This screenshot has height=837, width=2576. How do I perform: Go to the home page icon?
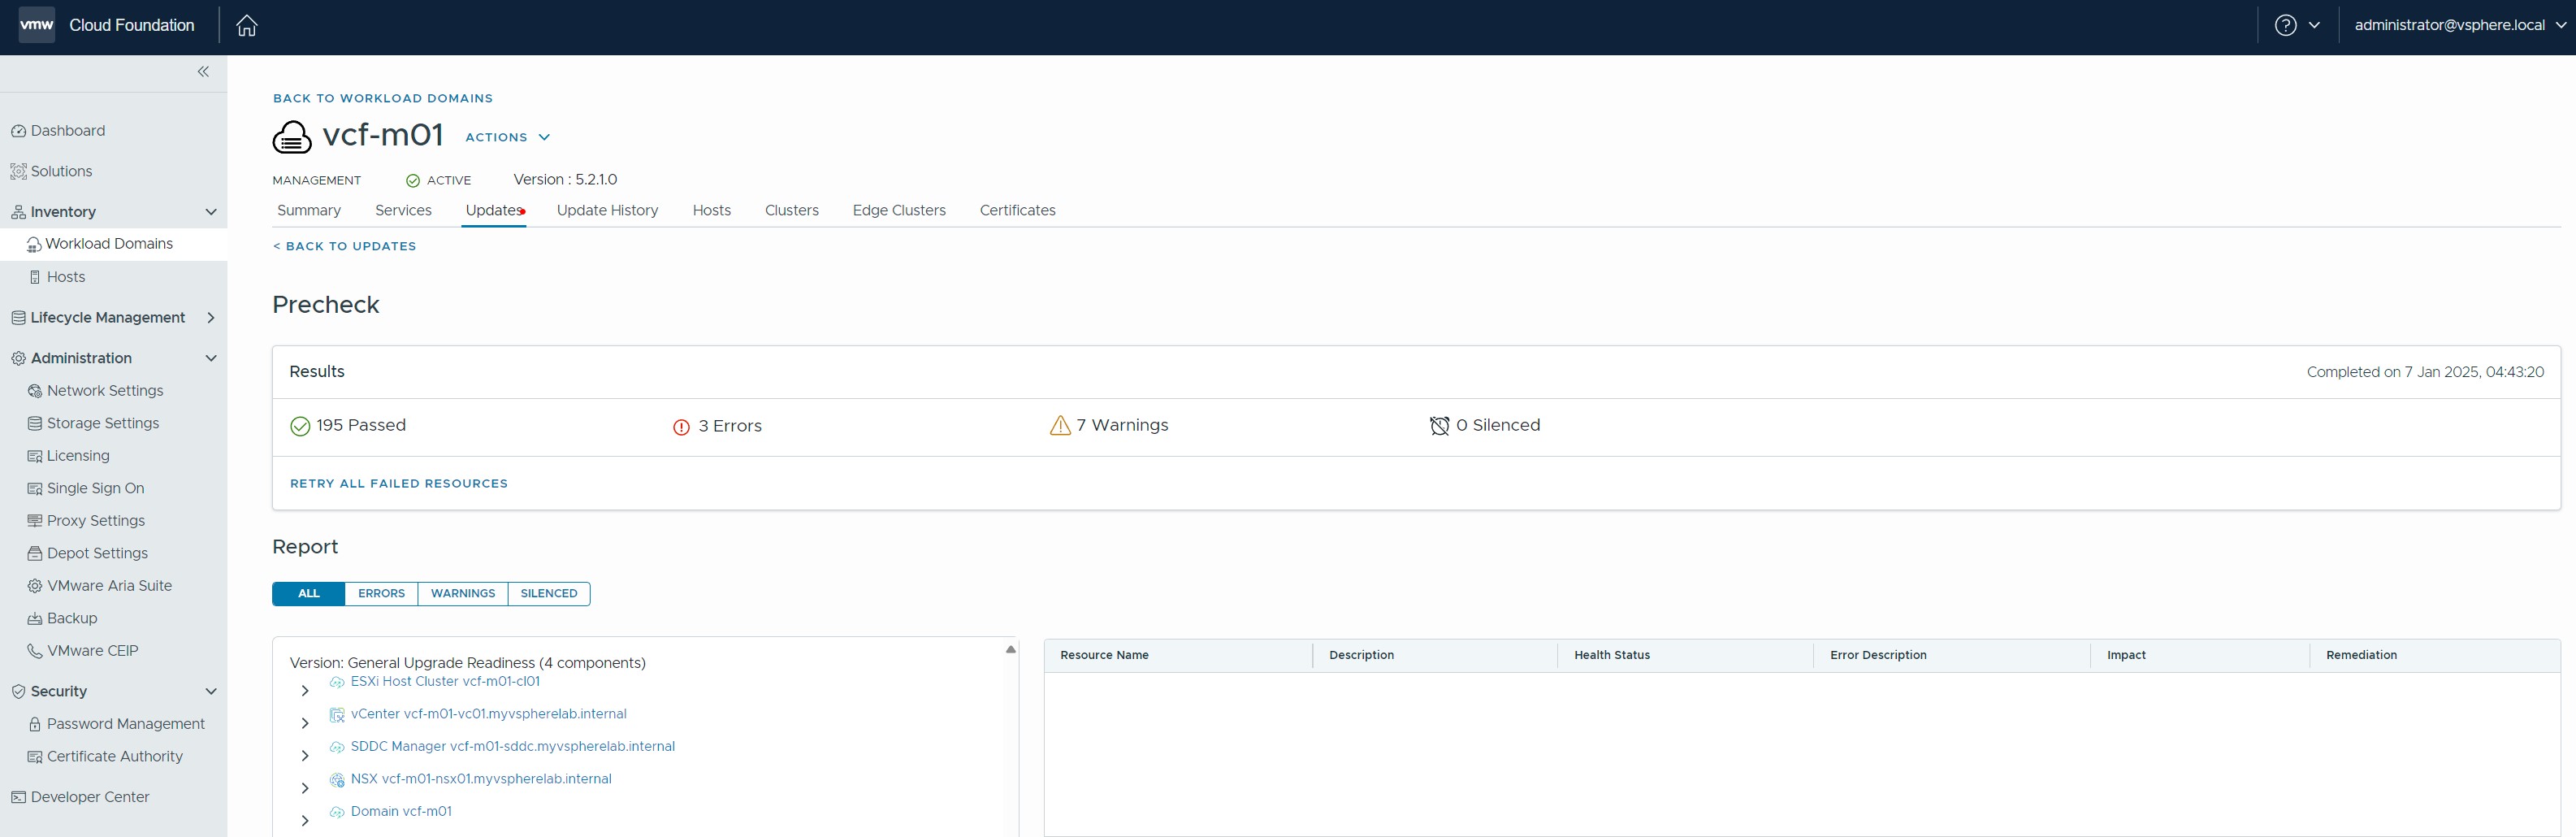pos(247,26)
